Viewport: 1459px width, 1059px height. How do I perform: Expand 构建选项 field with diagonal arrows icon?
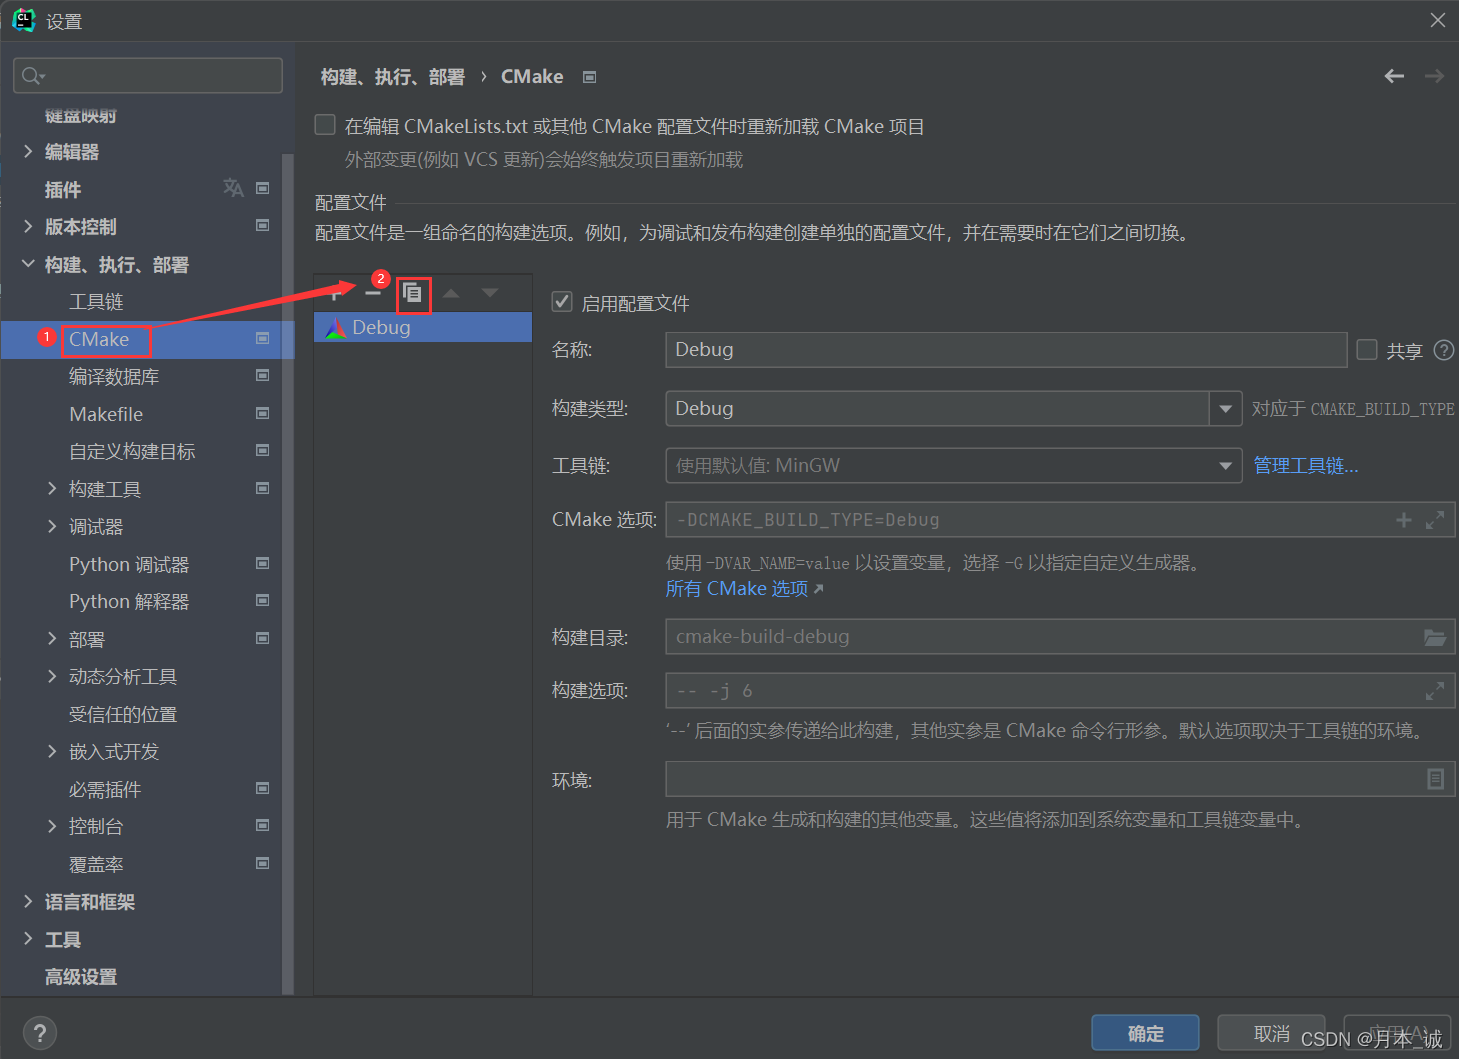click(x=1435, y=690)
